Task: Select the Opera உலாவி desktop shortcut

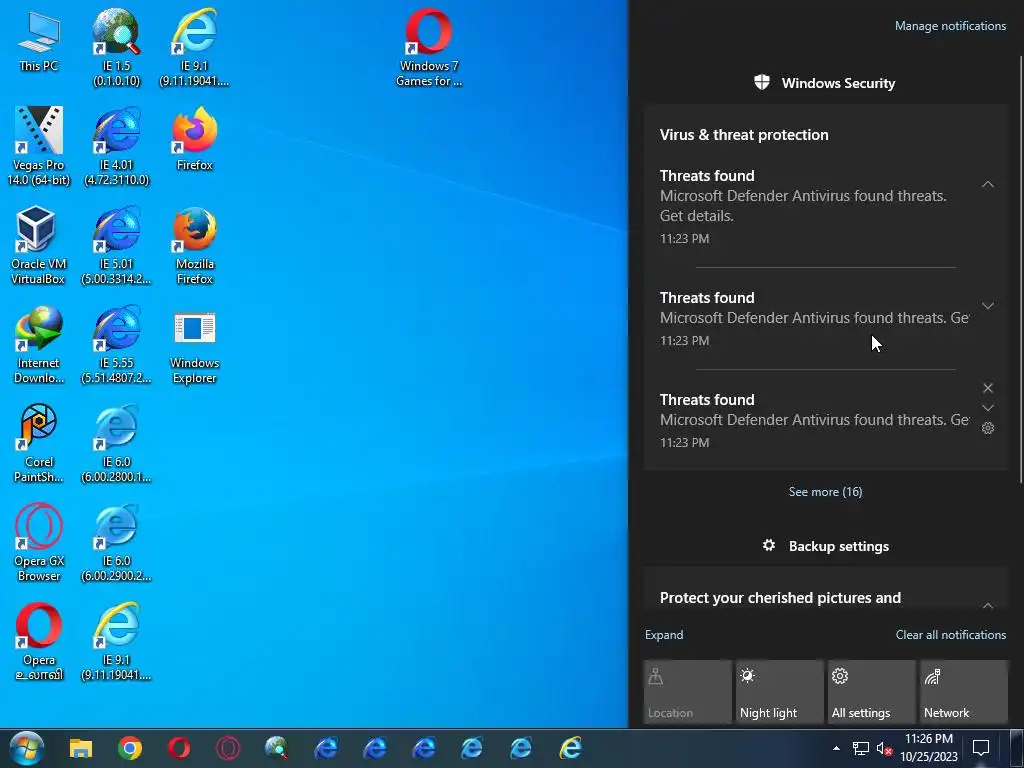Action: click(x=39, y=641)
